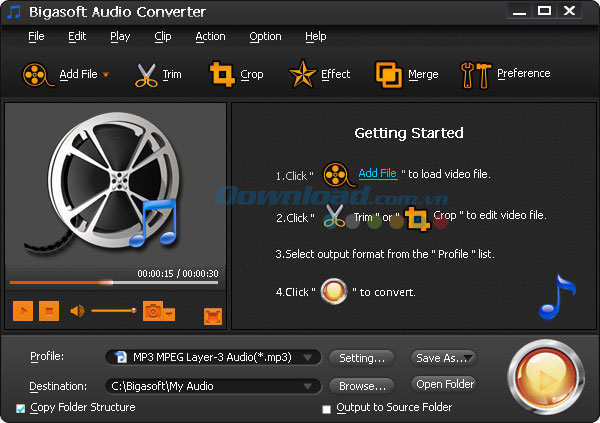
Task: Open the Edit menu
Action: coord(77,36)
